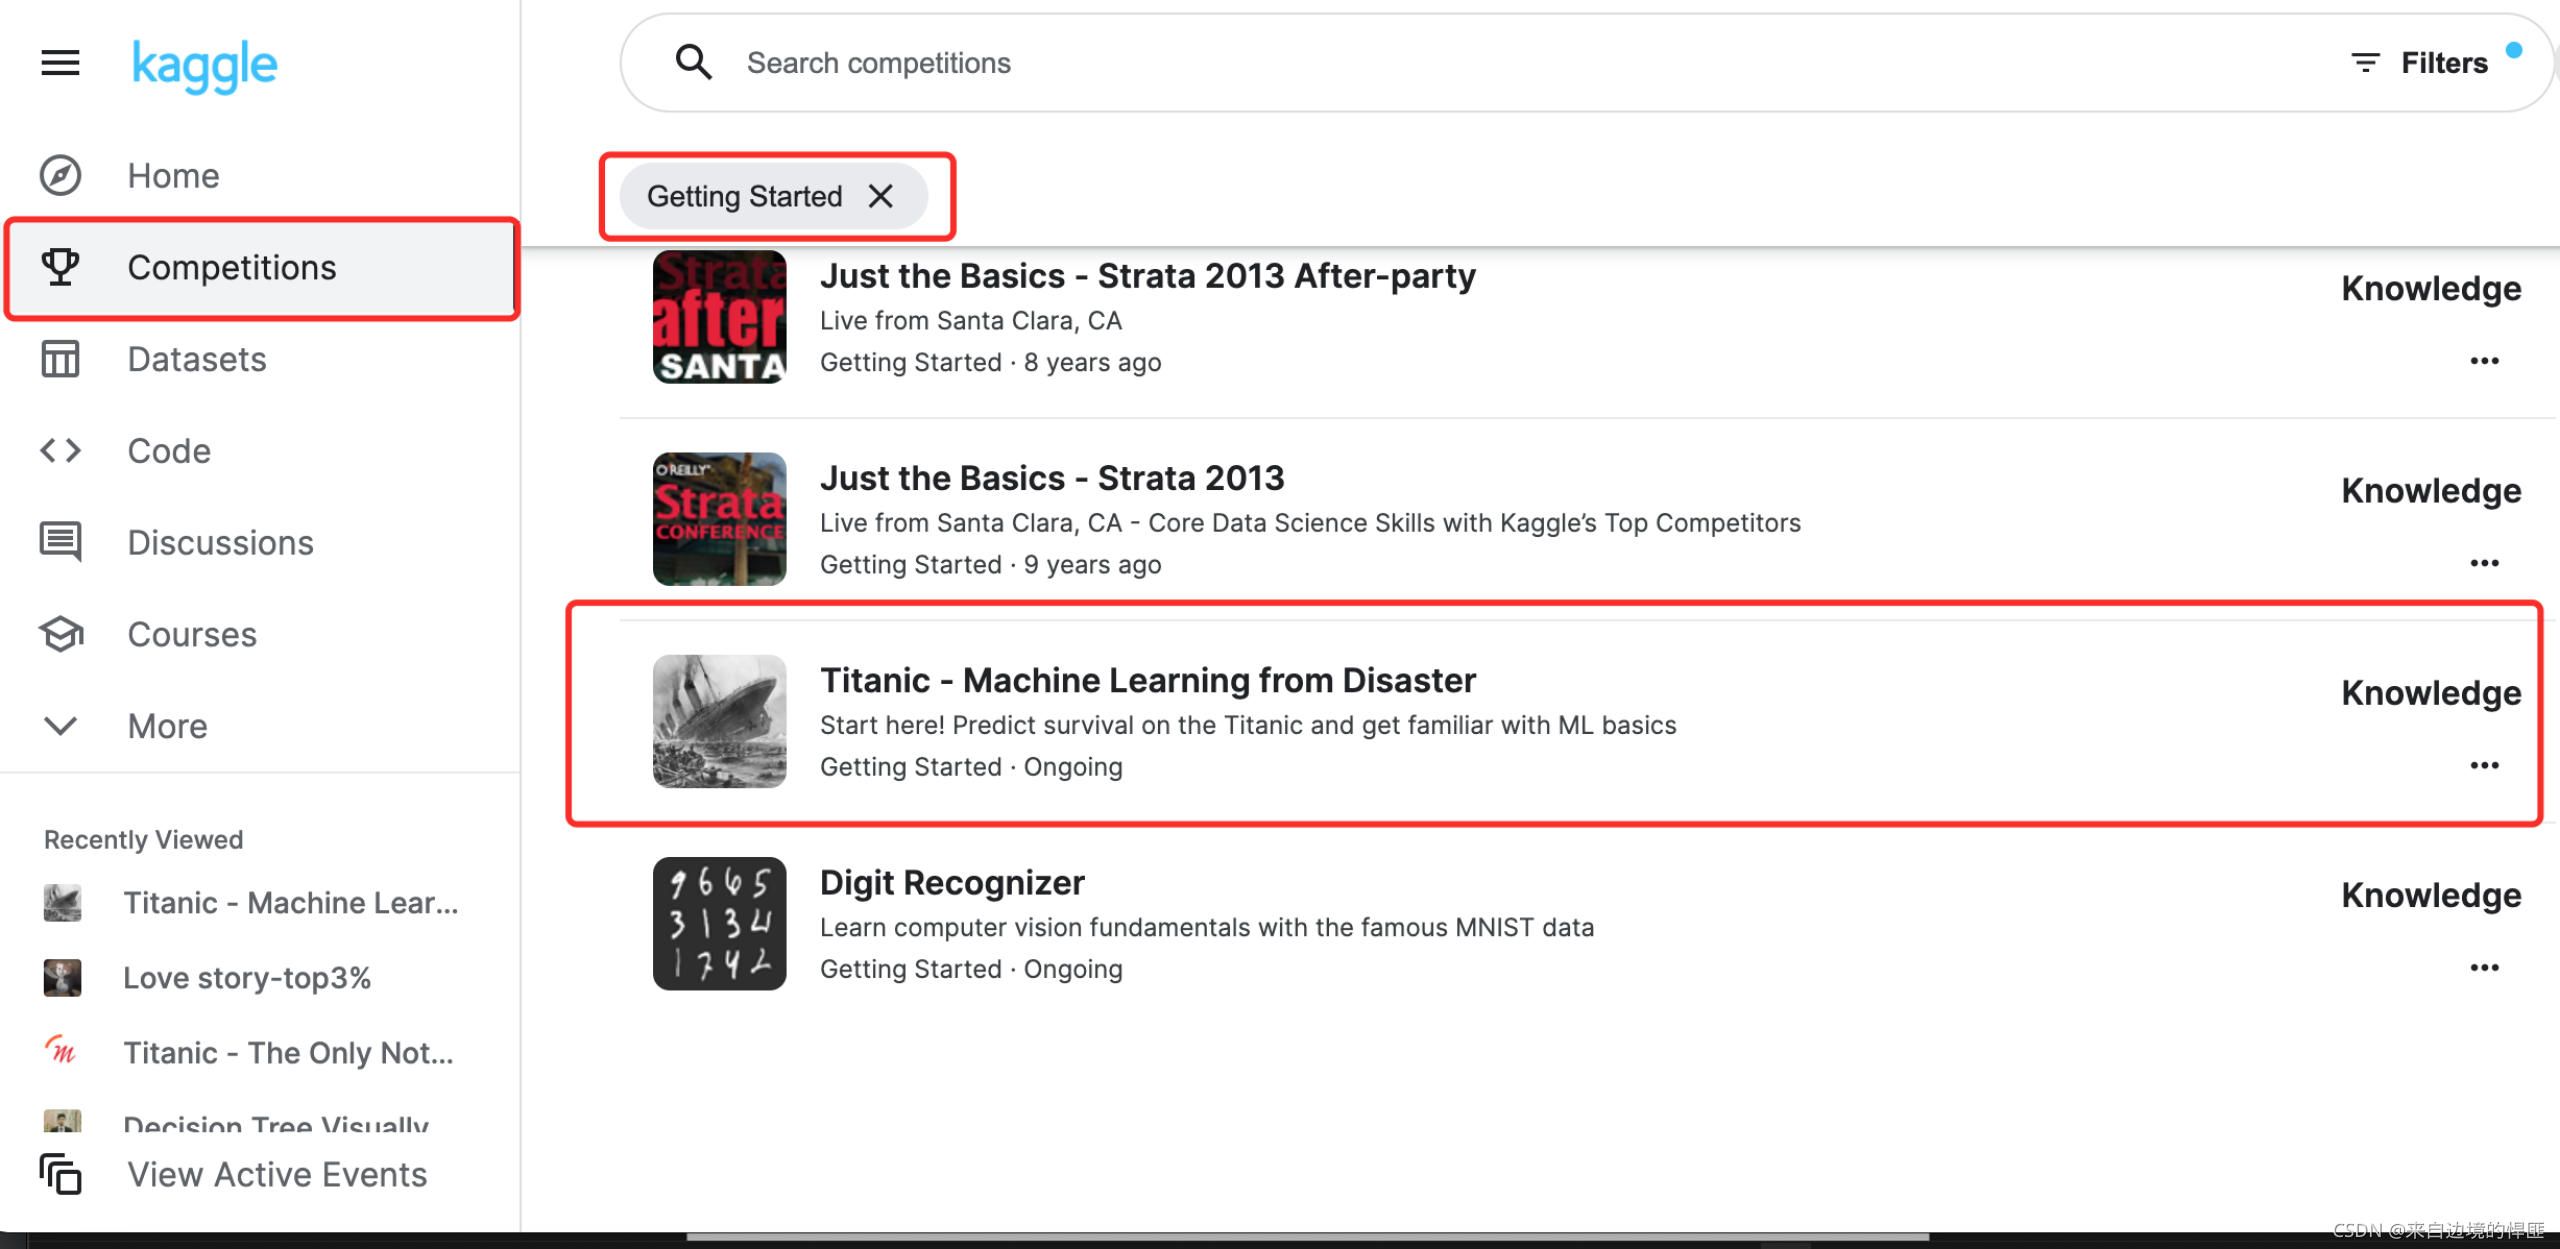Viewport: 2560px width, 1249px height.
Task: Open the hamburger navigation menu
Action: [x=60, y=63]
